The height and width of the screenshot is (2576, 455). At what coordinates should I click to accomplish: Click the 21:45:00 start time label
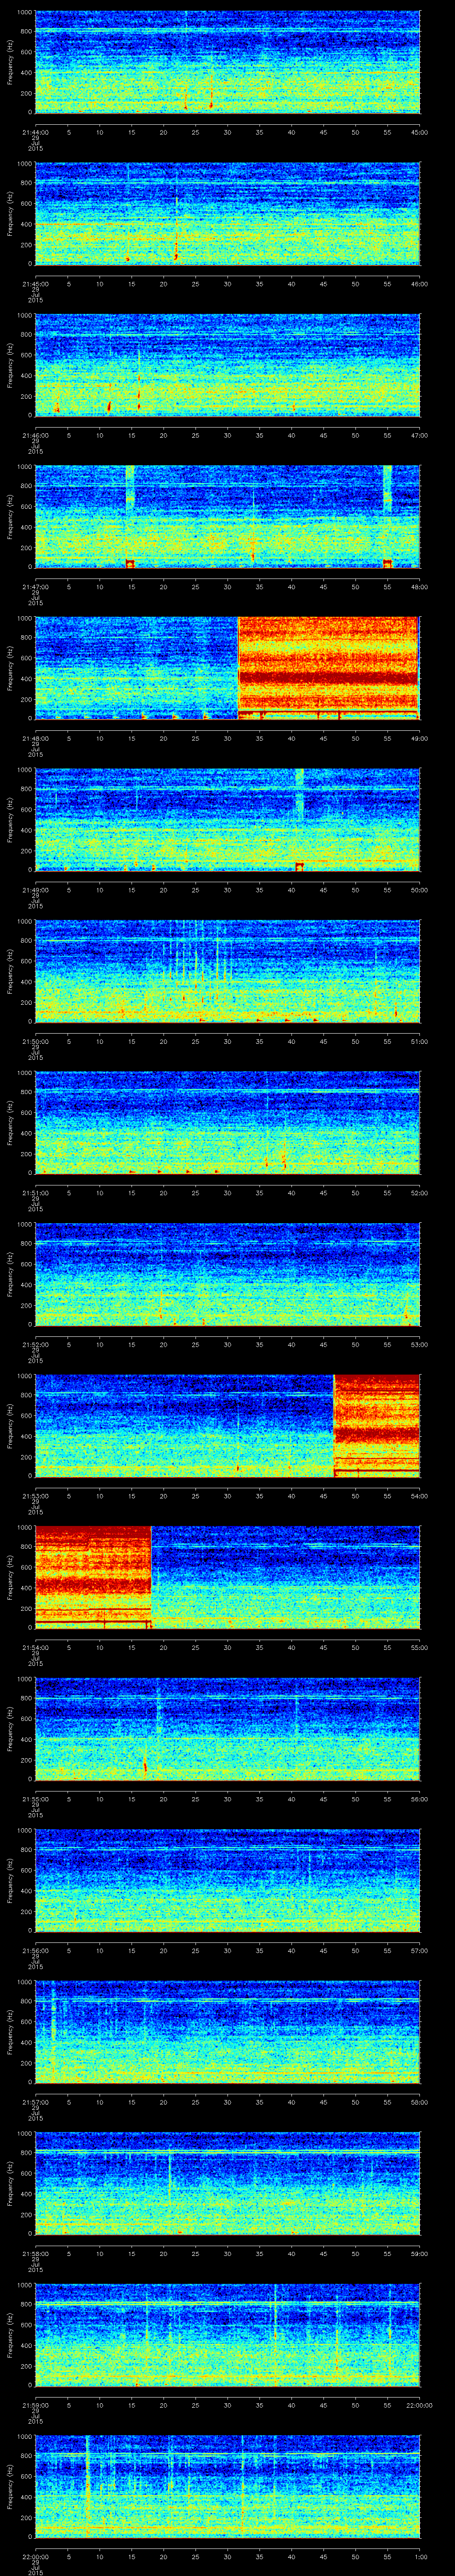pos(35,284)
